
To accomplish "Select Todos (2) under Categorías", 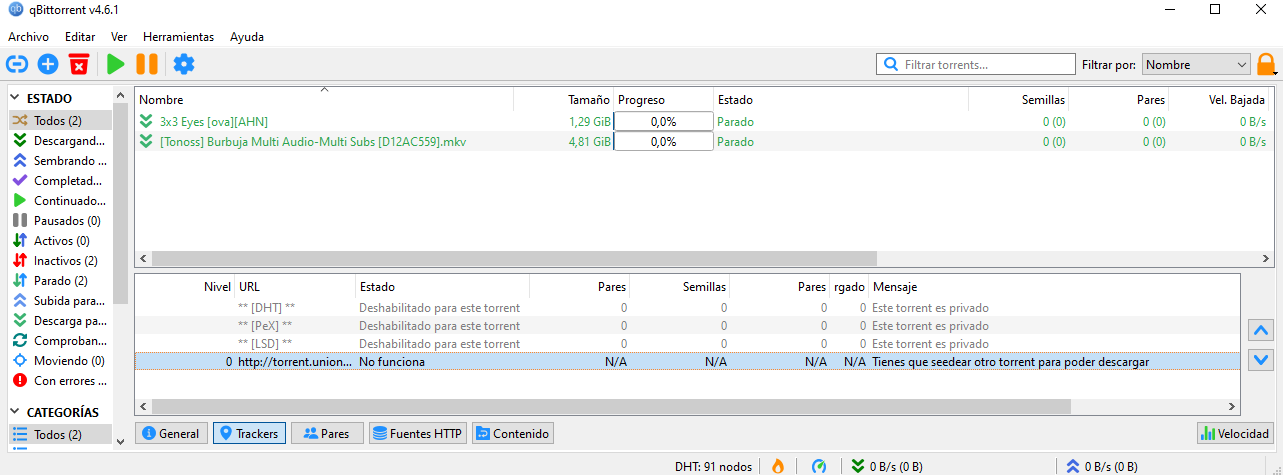I will coord(59,435).
